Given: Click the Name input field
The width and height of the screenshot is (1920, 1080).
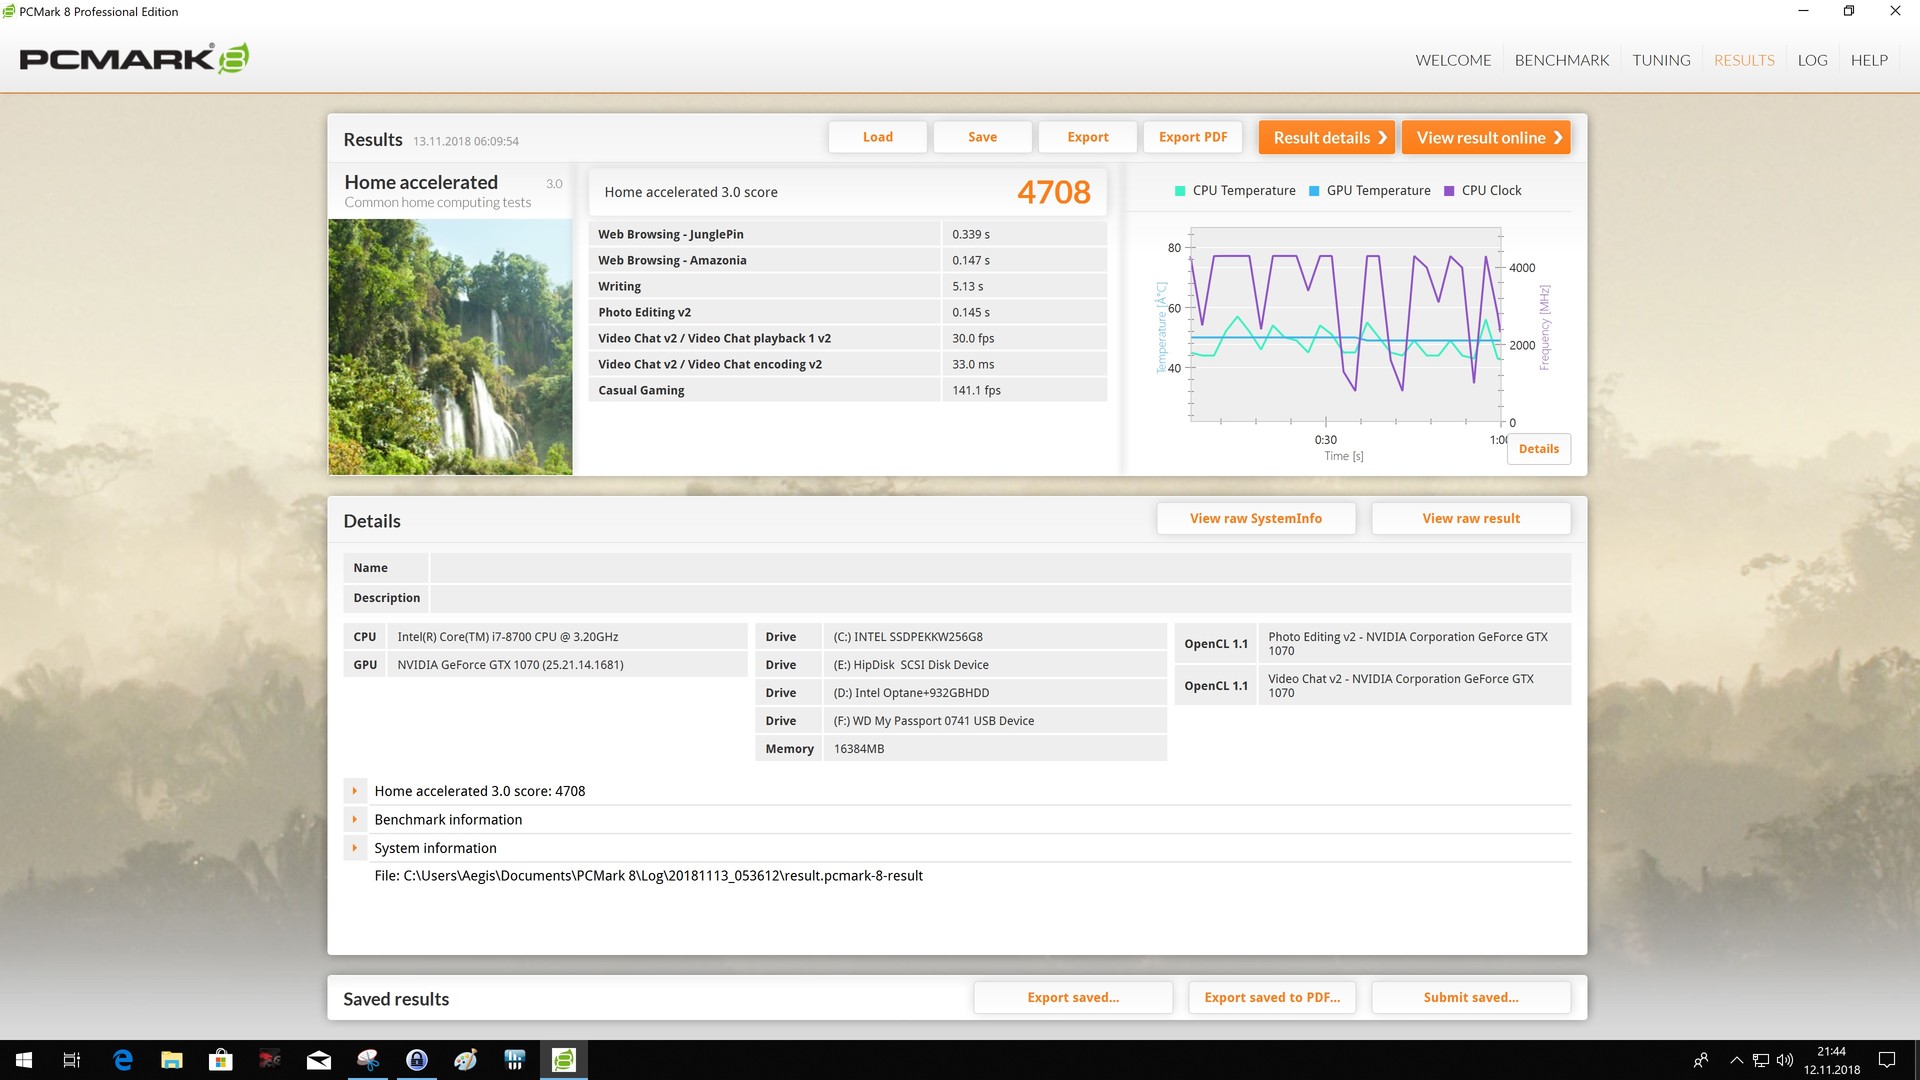Looking at the screenshot, I should [1000, 568].
